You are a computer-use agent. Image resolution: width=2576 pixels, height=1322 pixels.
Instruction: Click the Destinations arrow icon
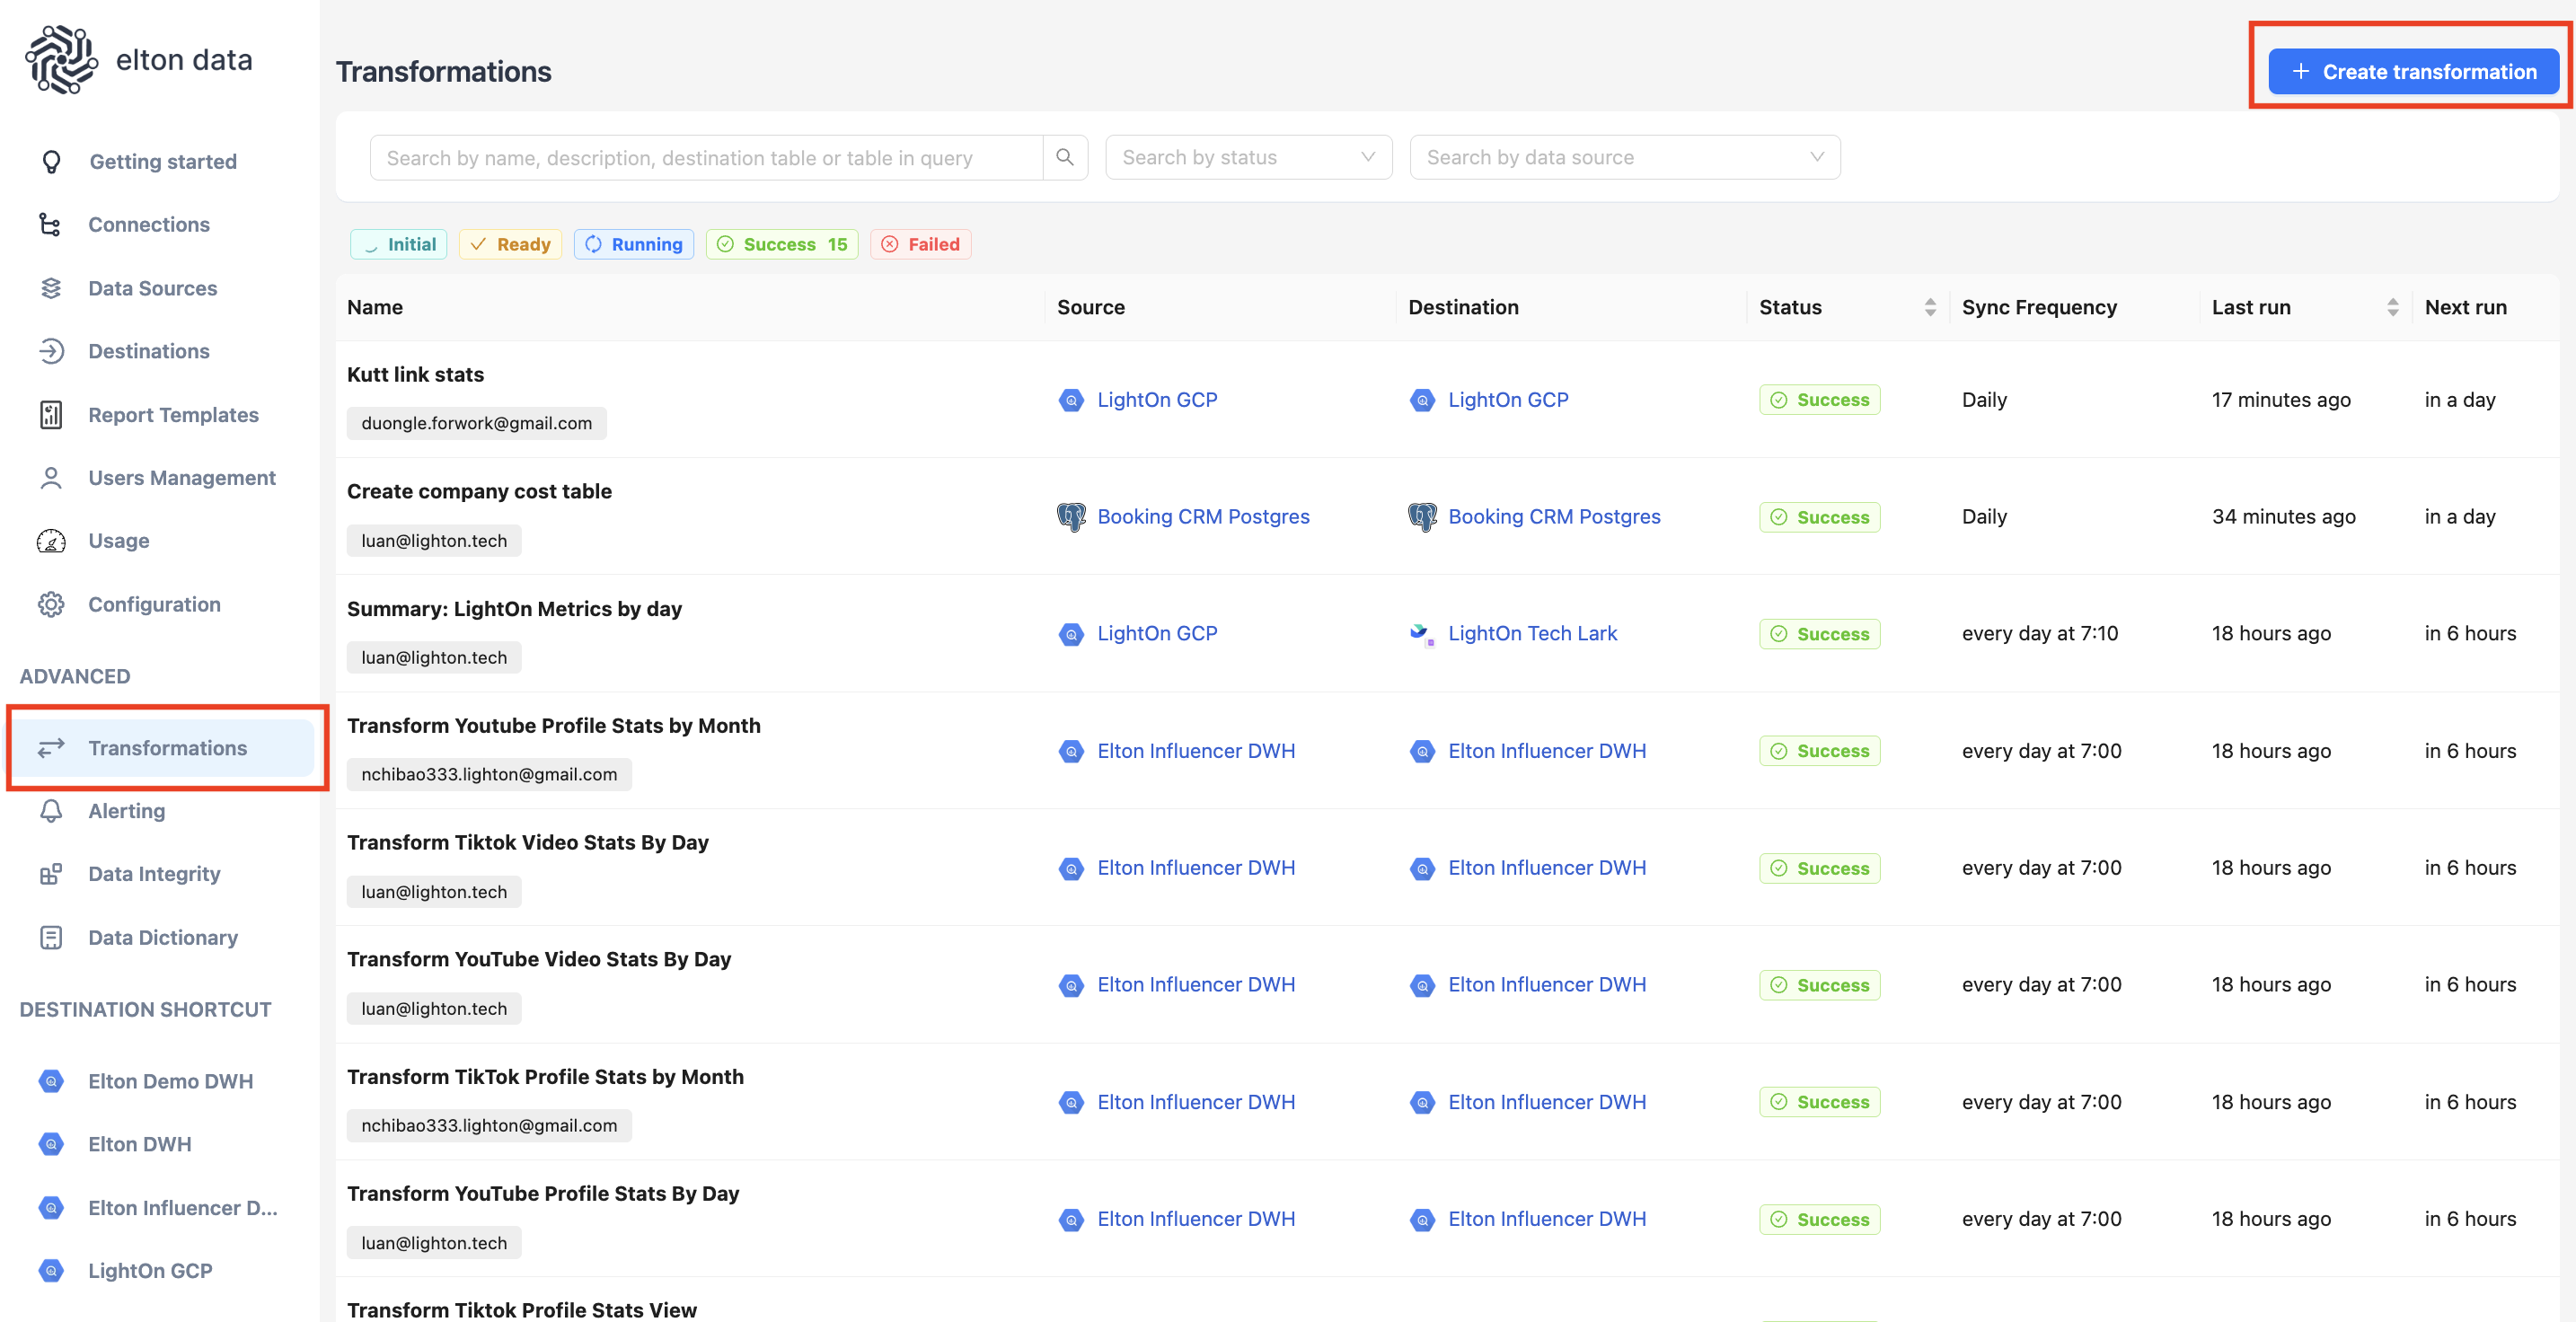[x=51, y=351]
